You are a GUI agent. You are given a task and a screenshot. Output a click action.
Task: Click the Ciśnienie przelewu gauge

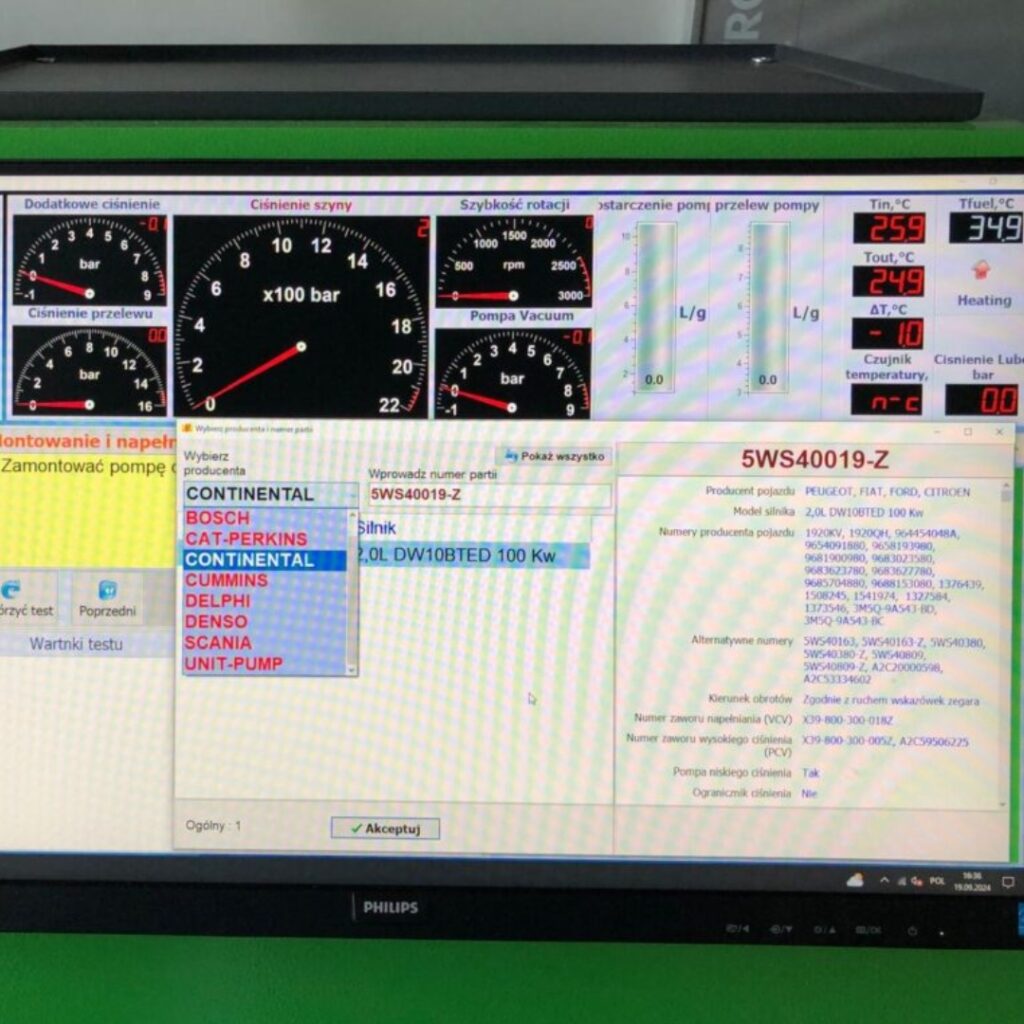coord(89,370)
